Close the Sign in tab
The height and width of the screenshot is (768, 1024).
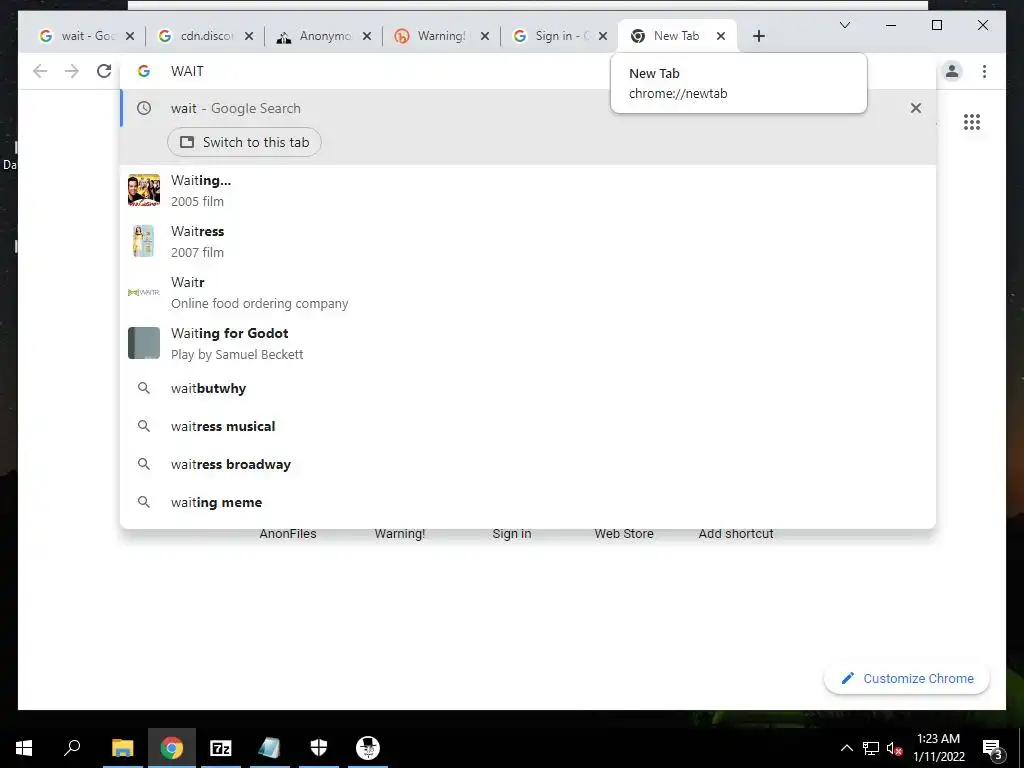pos(603,36)
